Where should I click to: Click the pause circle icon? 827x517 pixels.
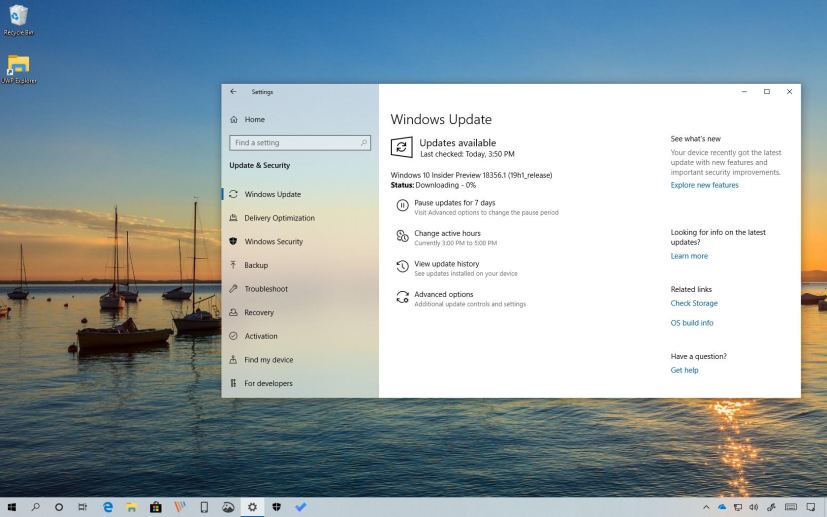coord(402,205)
